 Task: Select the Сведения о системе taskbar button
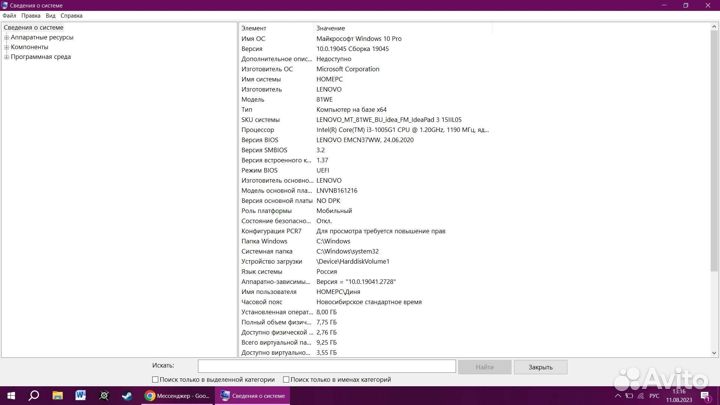(x=253, y=396)
